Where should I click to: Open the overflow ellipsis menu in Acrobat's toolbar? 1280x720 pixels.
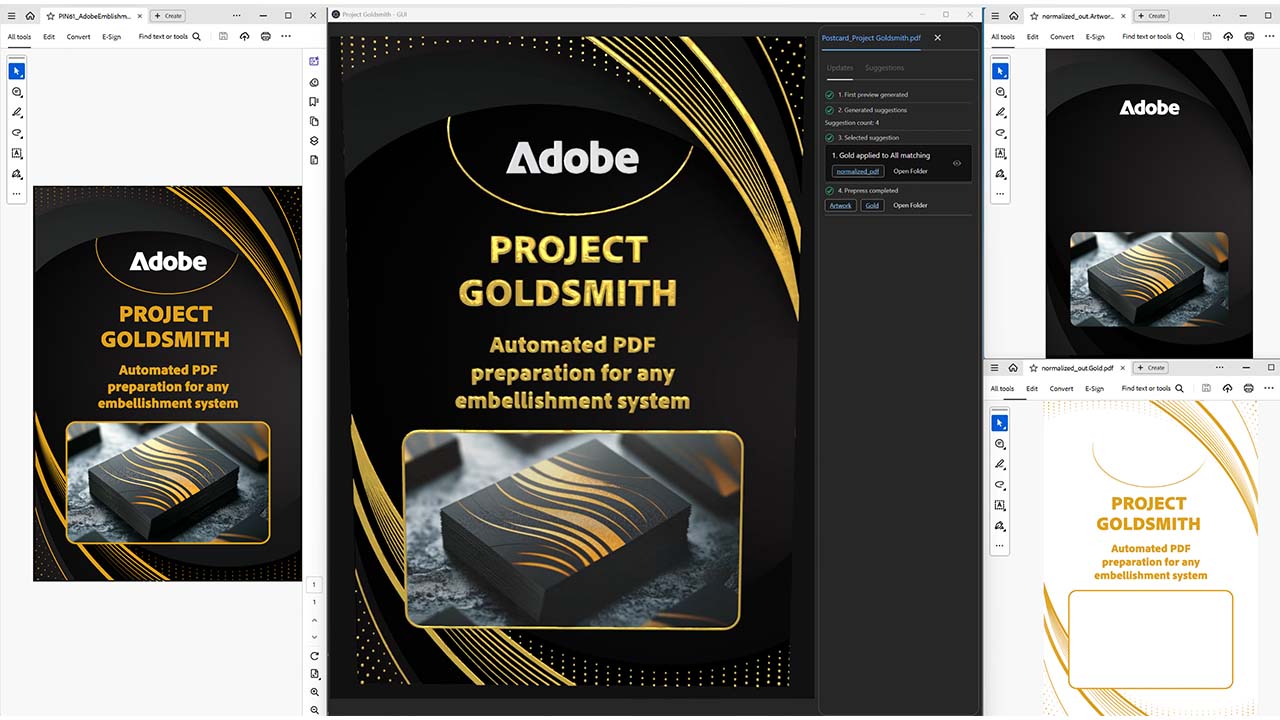pyautogui.click(x=286, y=36)
